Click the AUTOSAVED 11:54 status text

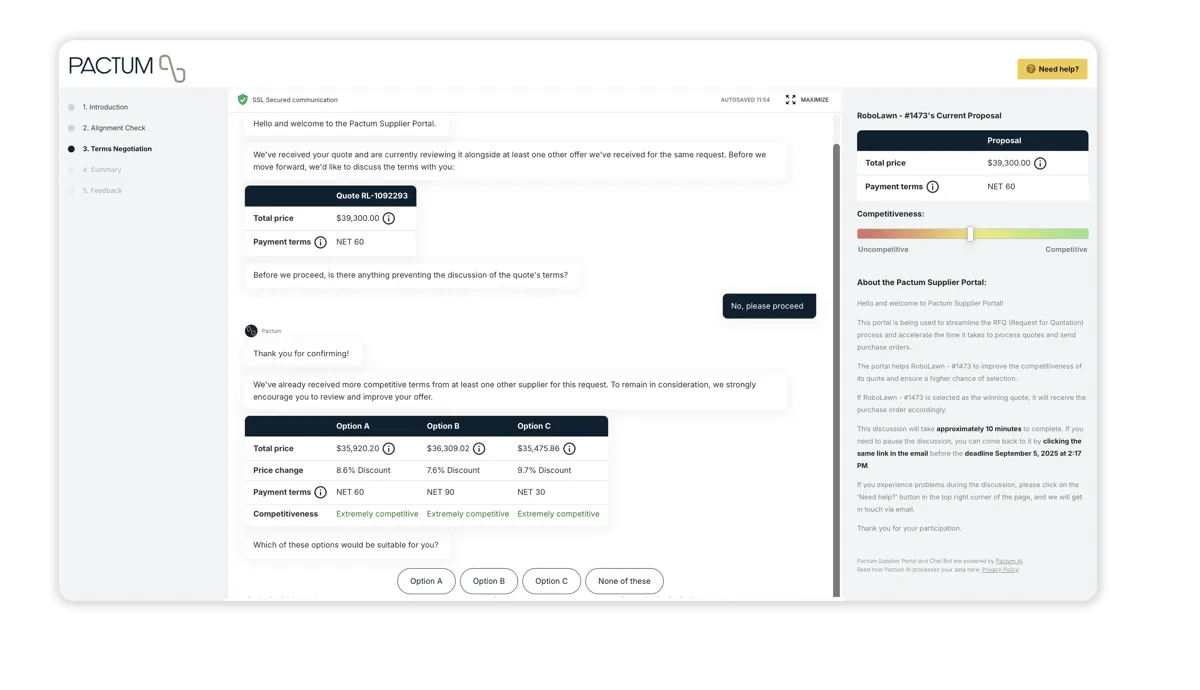tap(745, 100)
